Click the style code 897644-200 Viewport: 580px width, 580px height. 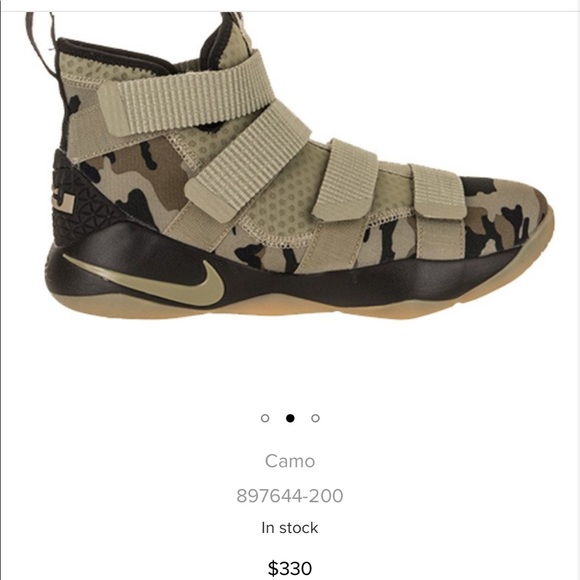(x=290, y=496)
